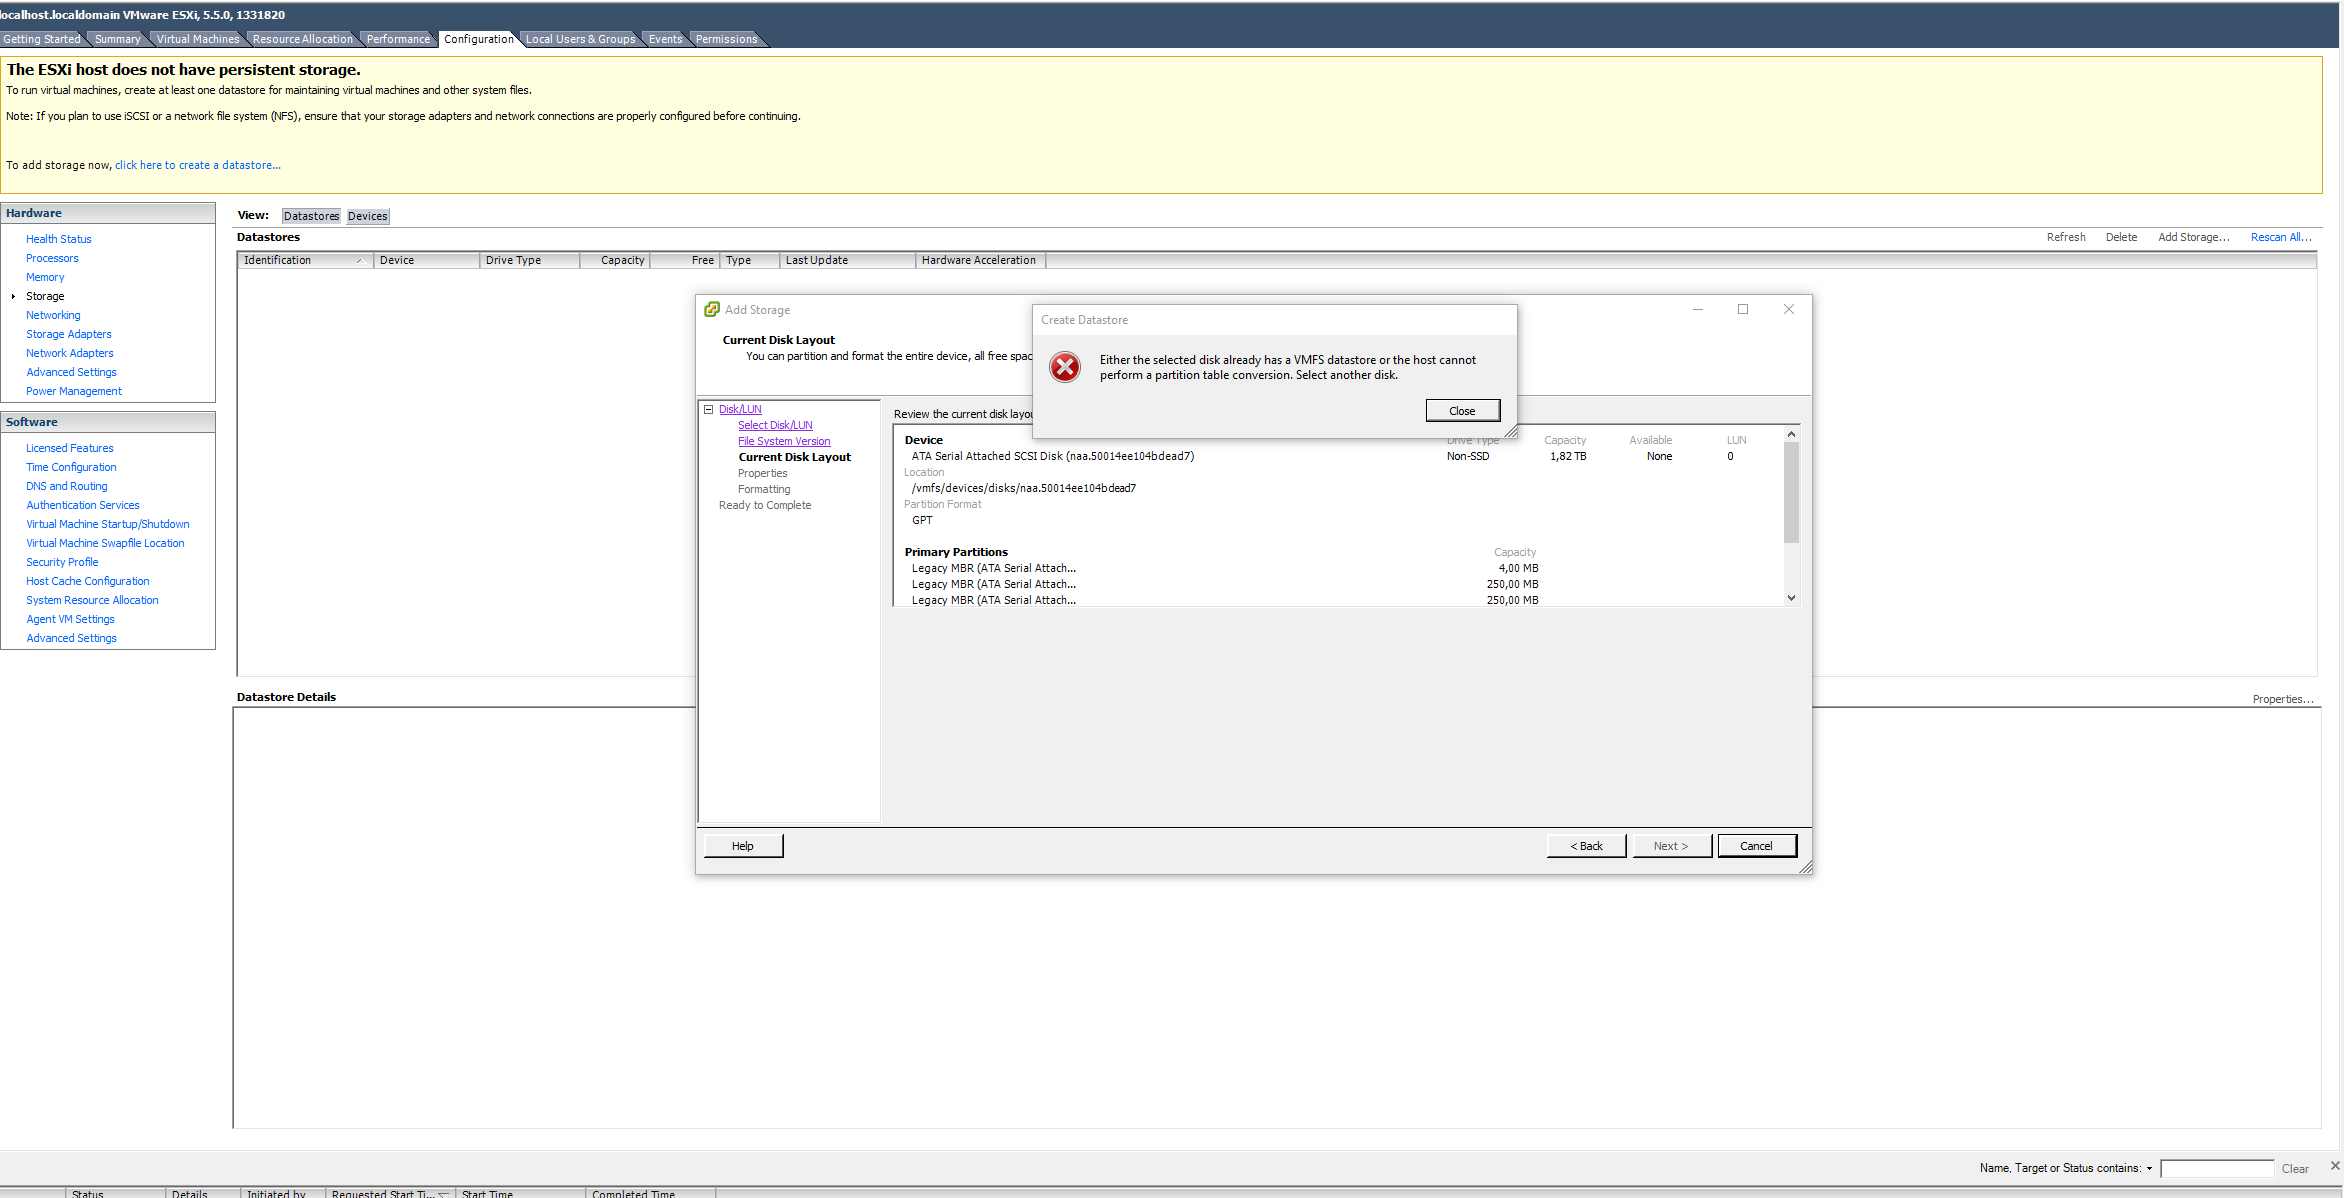The width and height of the screenshot is (2344, 1198).
Task: Switch view to Datastores
Action: pyautogui.click(x=311, y=216)
